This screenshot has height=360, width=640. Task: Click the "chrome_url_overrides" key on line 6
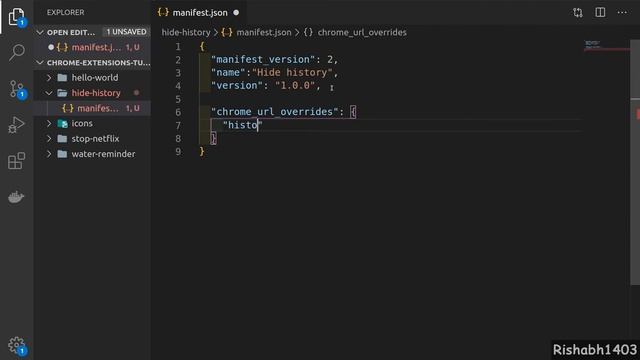[x=275, y=112]
